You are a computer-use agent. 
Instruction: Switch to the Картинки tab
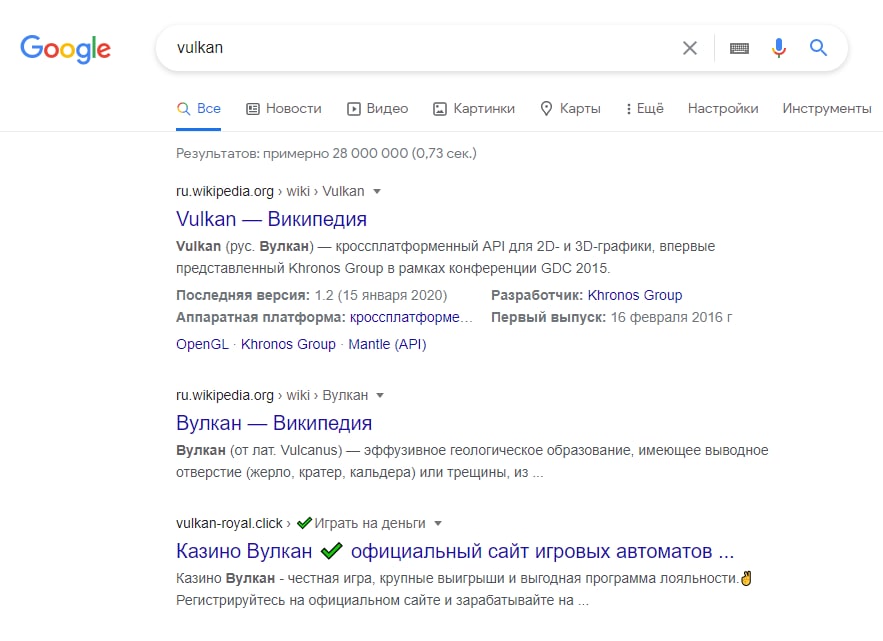tap(474, 108)
